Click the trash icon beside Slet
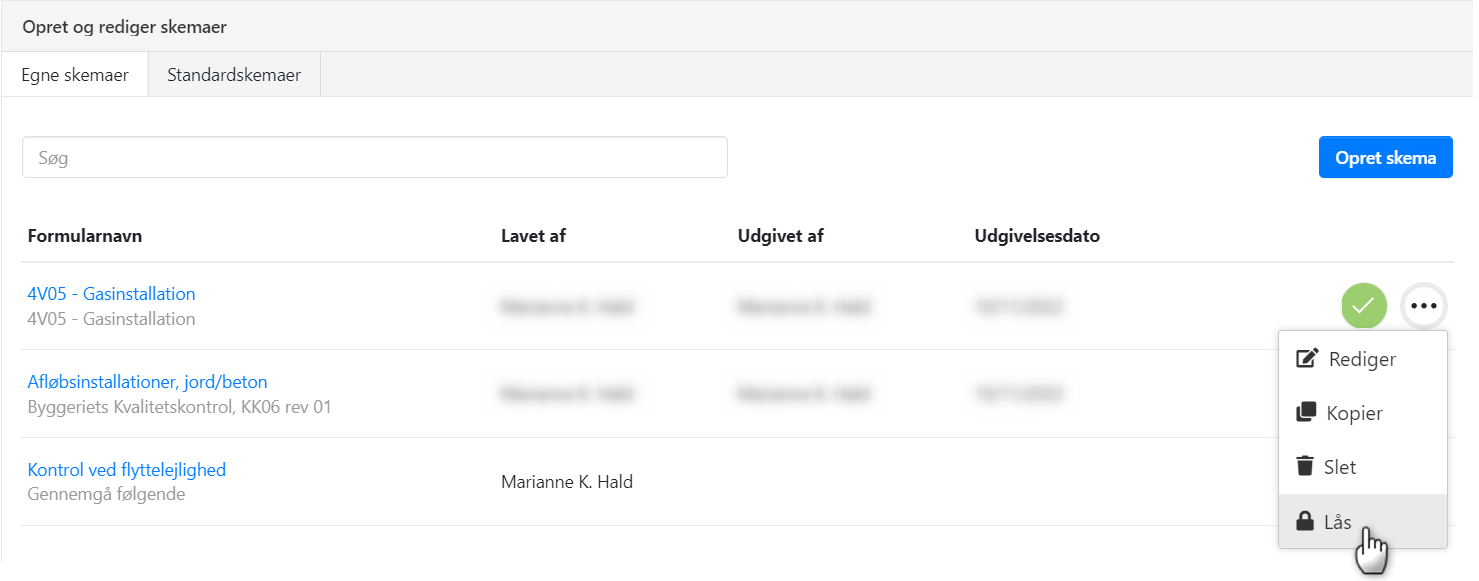Viewport: 1479px width, 581px height. pos(1305,467)
